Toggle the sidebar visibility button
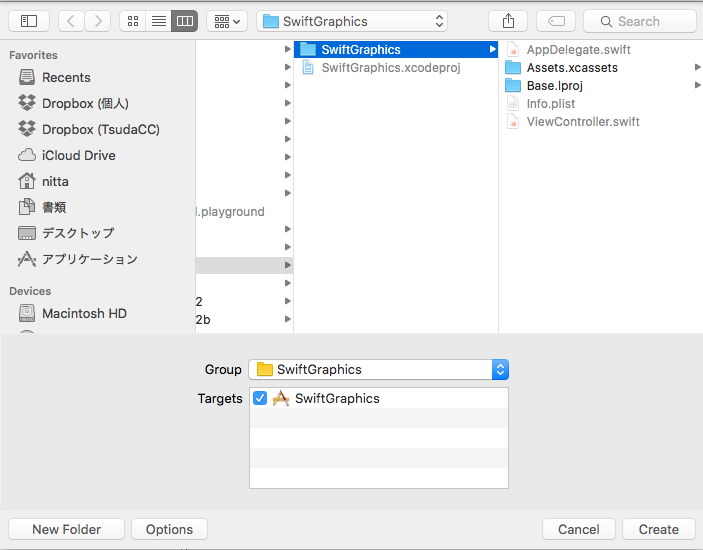Image resolution: width=703 pixels, height=550 pixels. pos(29,21)
